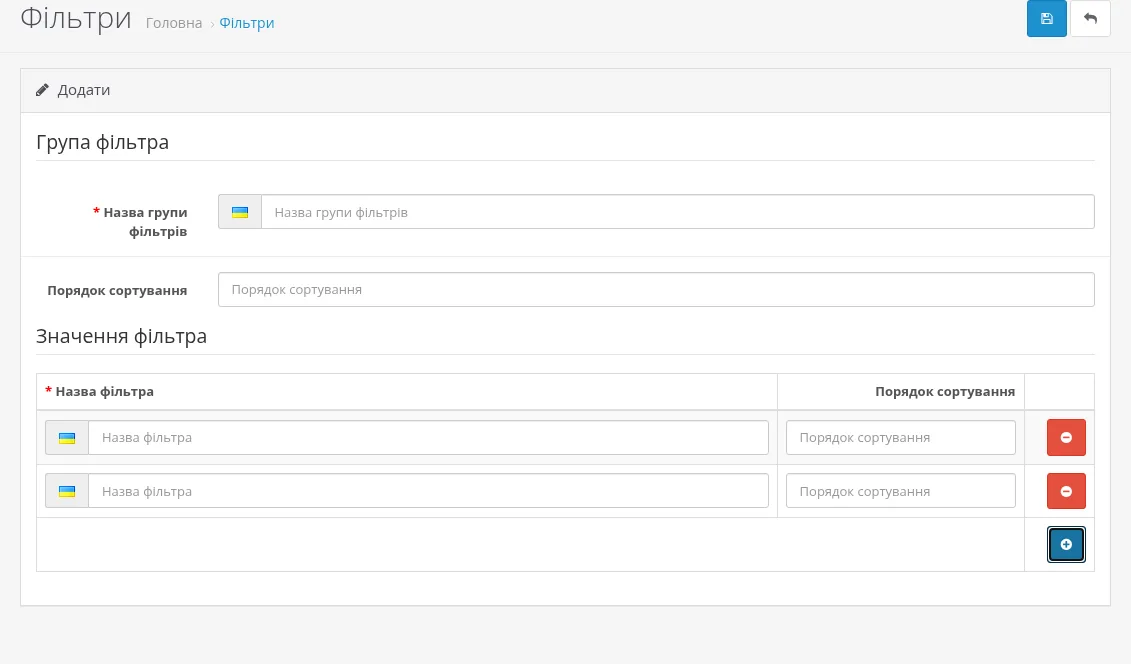Open the Фільтри breadcrumb link
The width and height of the screenshot is (1131, 664).
coord(247,23)
